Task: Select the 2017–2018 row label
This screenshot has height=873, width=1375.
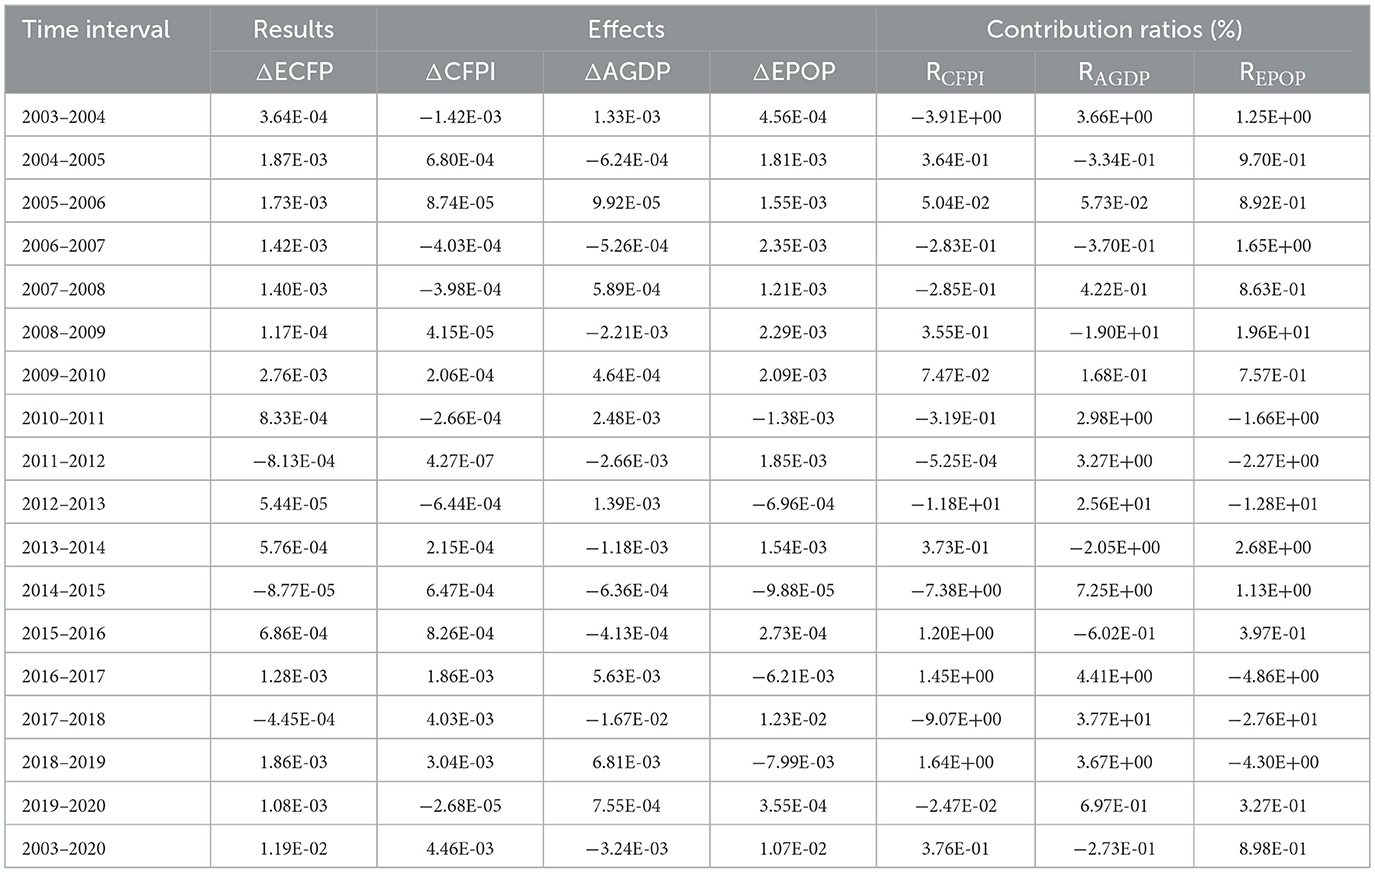Action: click(63, 719)
